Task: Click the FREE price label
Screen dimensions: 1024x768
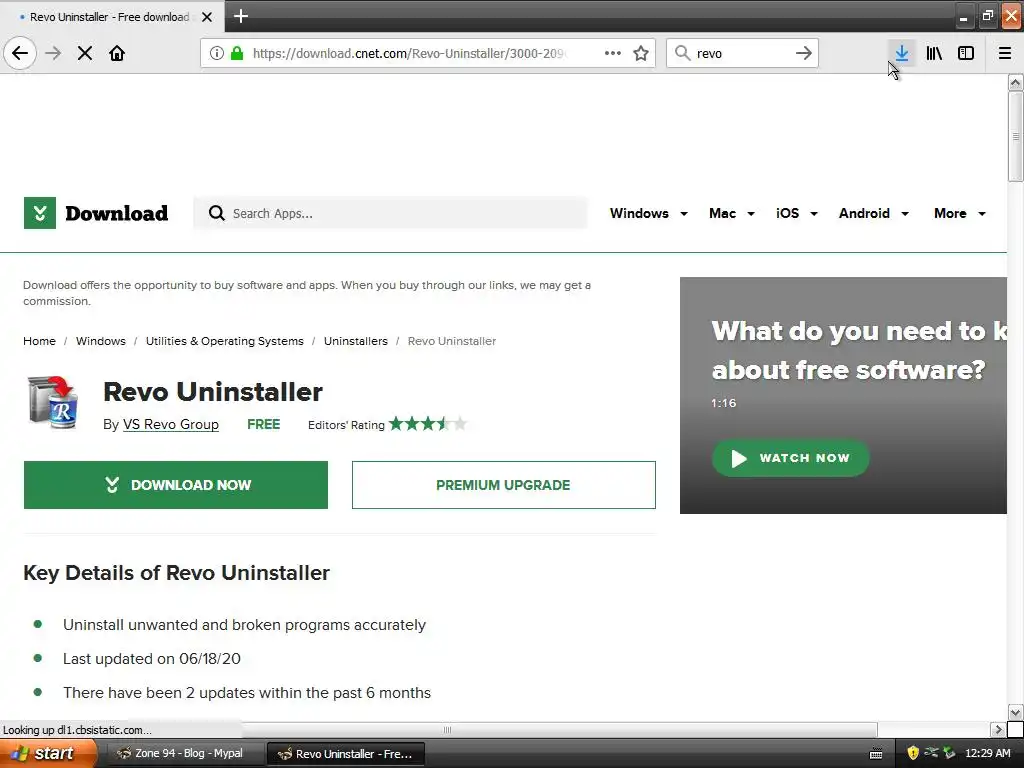Action: pos(263,424)
